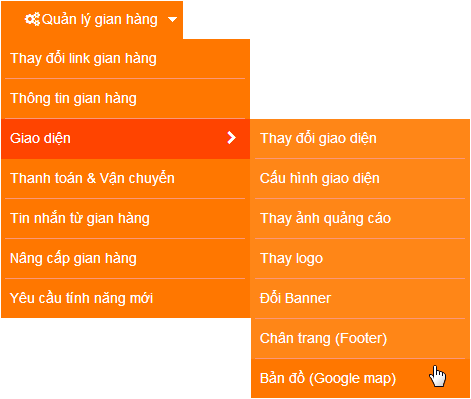This screenshot has height=399, width=471.
Task: Click the gears icon beside Quản lý gian hàng
Action: click(x=32, y=19)
